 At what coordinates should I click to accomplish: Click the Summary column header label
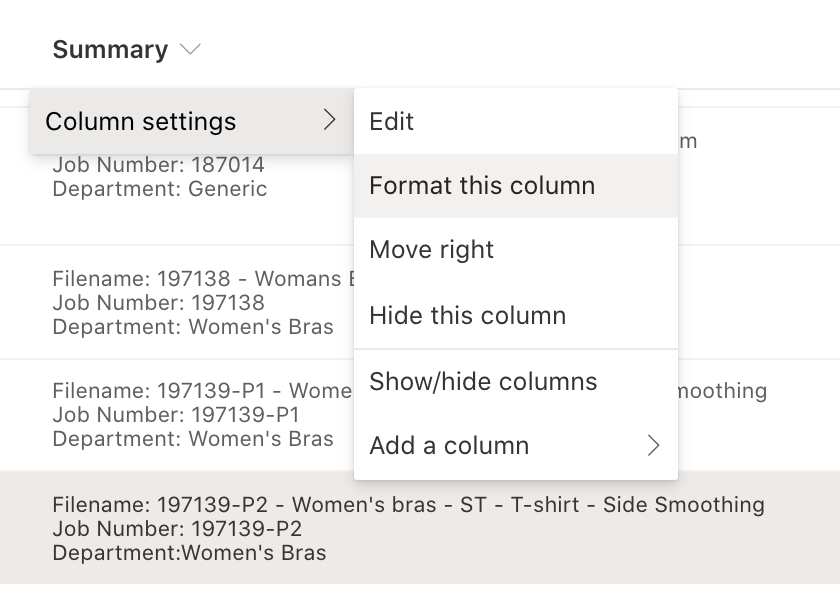pyautogui.click(x=110, y=49)
